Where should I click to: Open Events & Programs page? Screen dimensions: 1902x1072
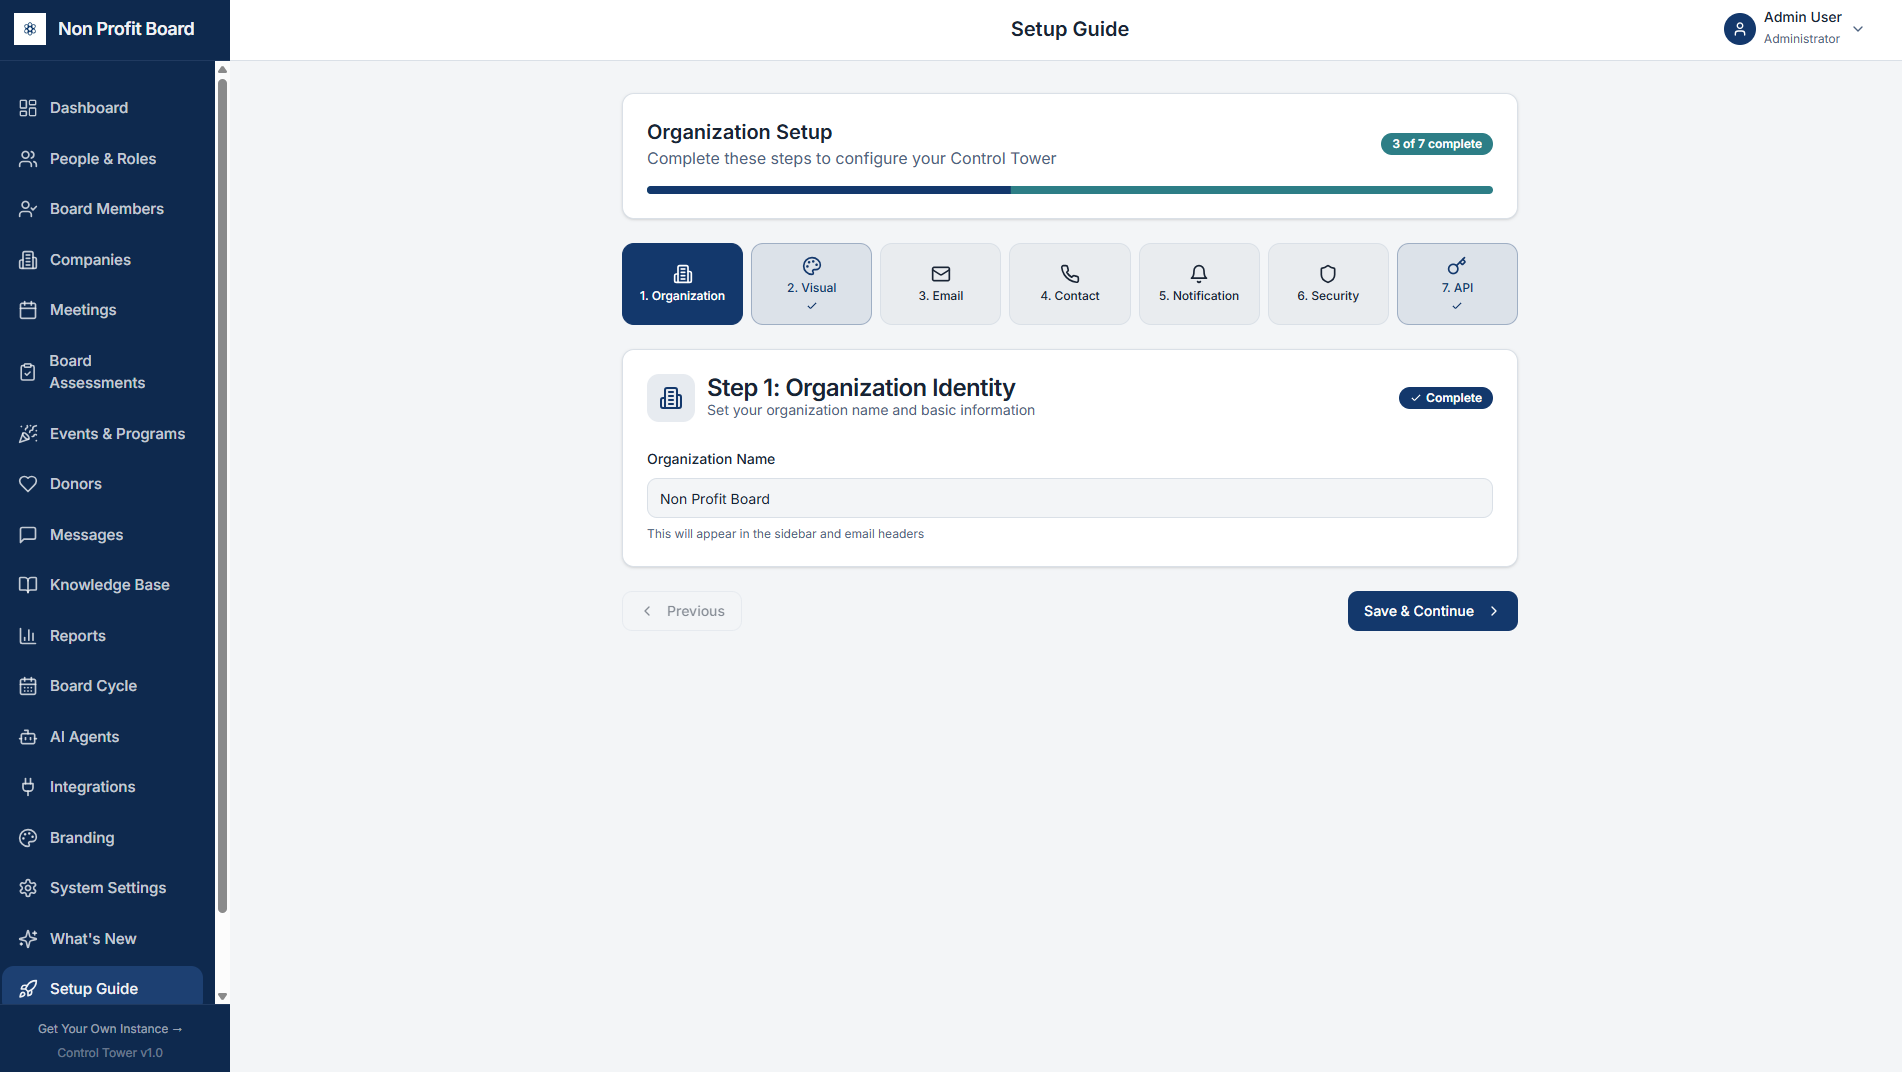pos(102,434)
